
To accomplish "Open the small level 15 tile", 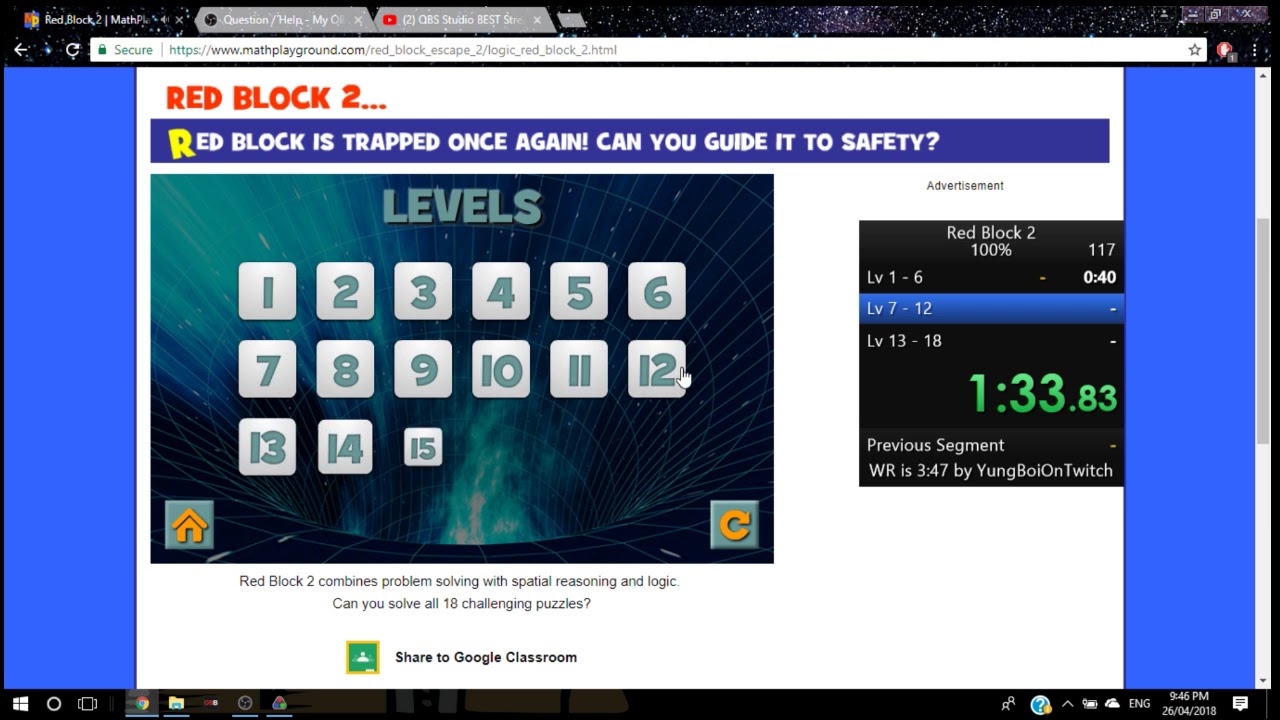I will [423, 447].
